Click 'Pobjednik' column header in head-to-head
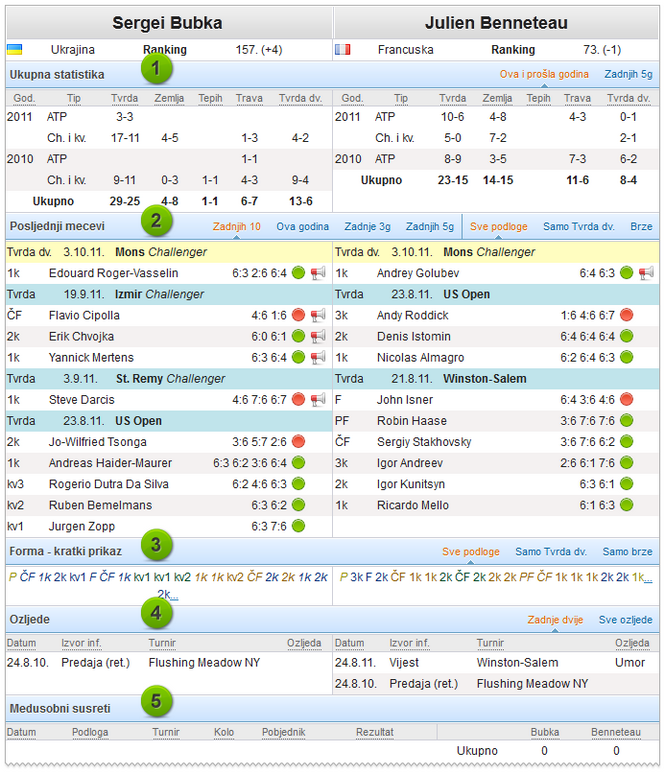 click(283, 732)
